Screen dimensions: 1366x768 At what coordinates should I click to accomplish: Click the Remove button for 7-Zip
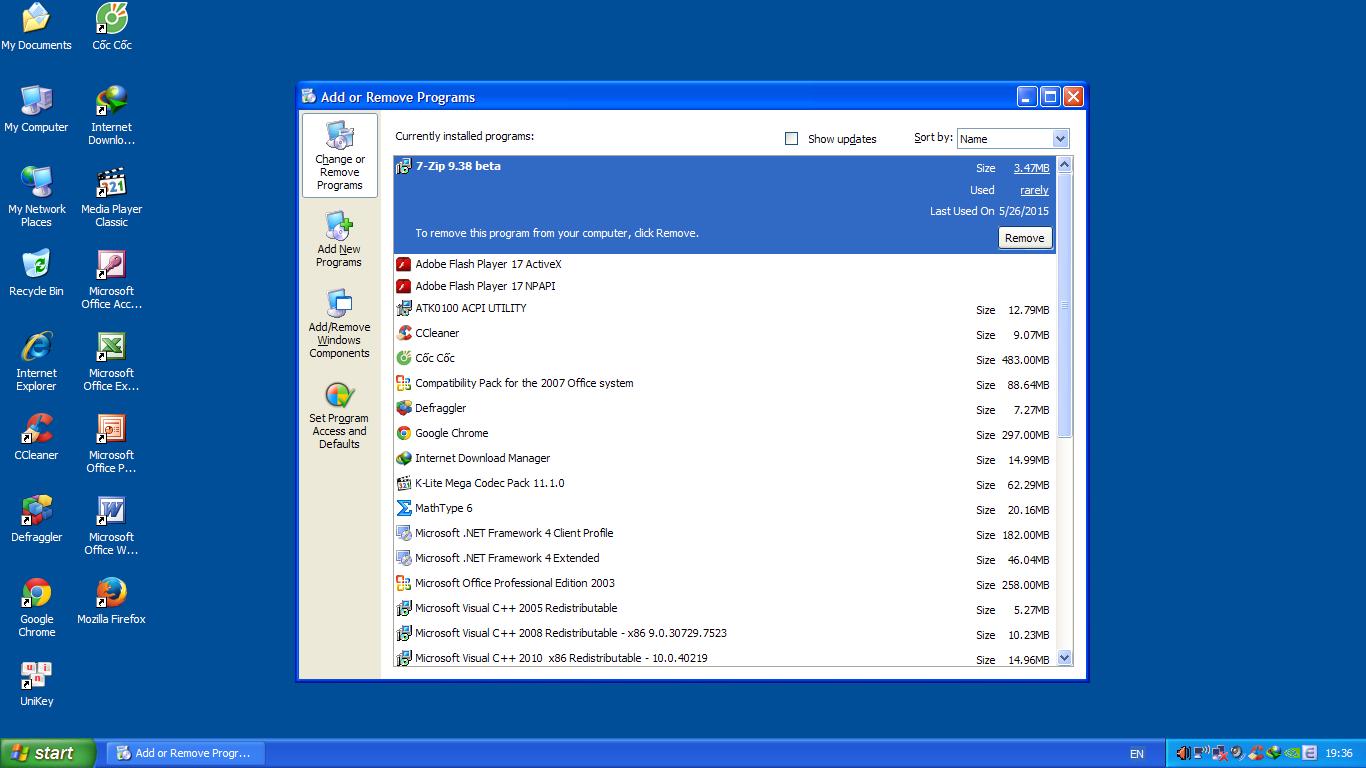point(1024,238)
